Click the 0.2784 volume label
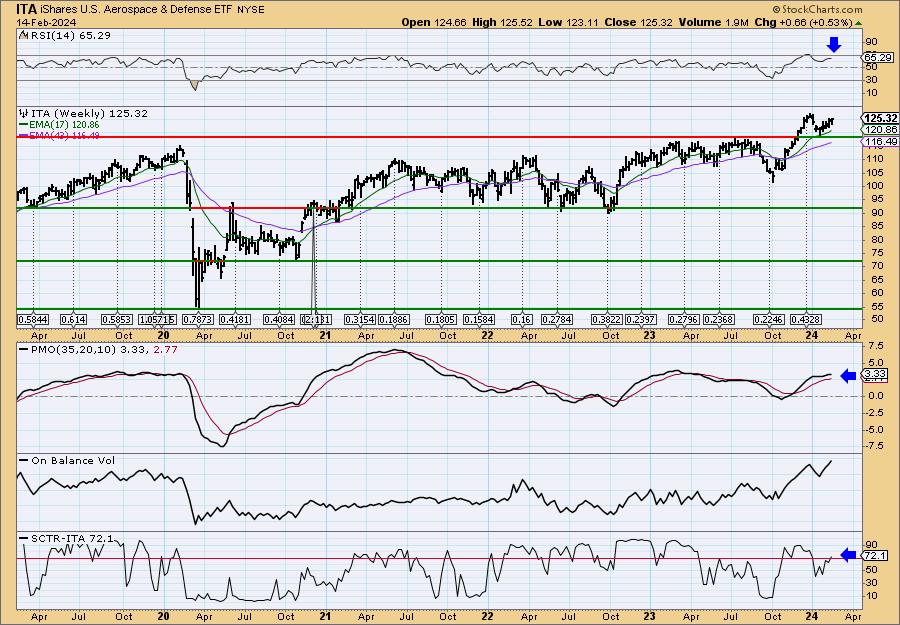The width and height of the screenshot is (900, 625). tap(557, 319)
